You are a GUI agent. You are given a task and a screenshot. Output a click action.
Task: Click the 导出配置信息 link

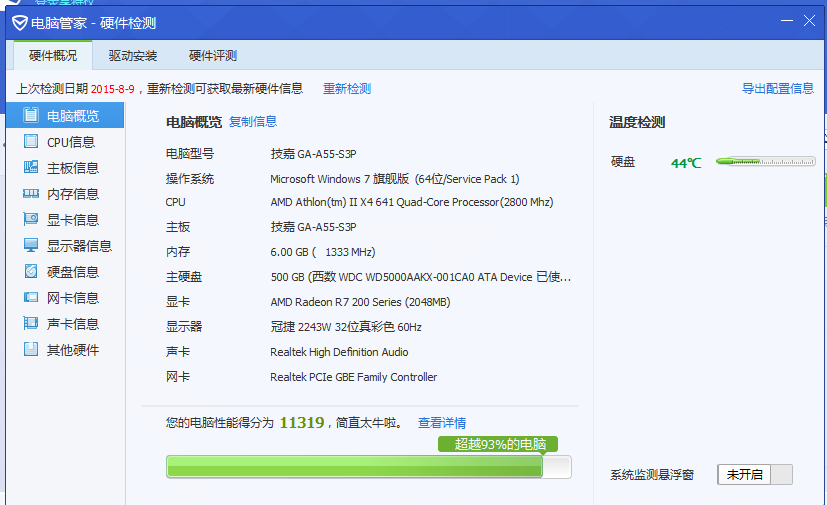pos(778,88)
